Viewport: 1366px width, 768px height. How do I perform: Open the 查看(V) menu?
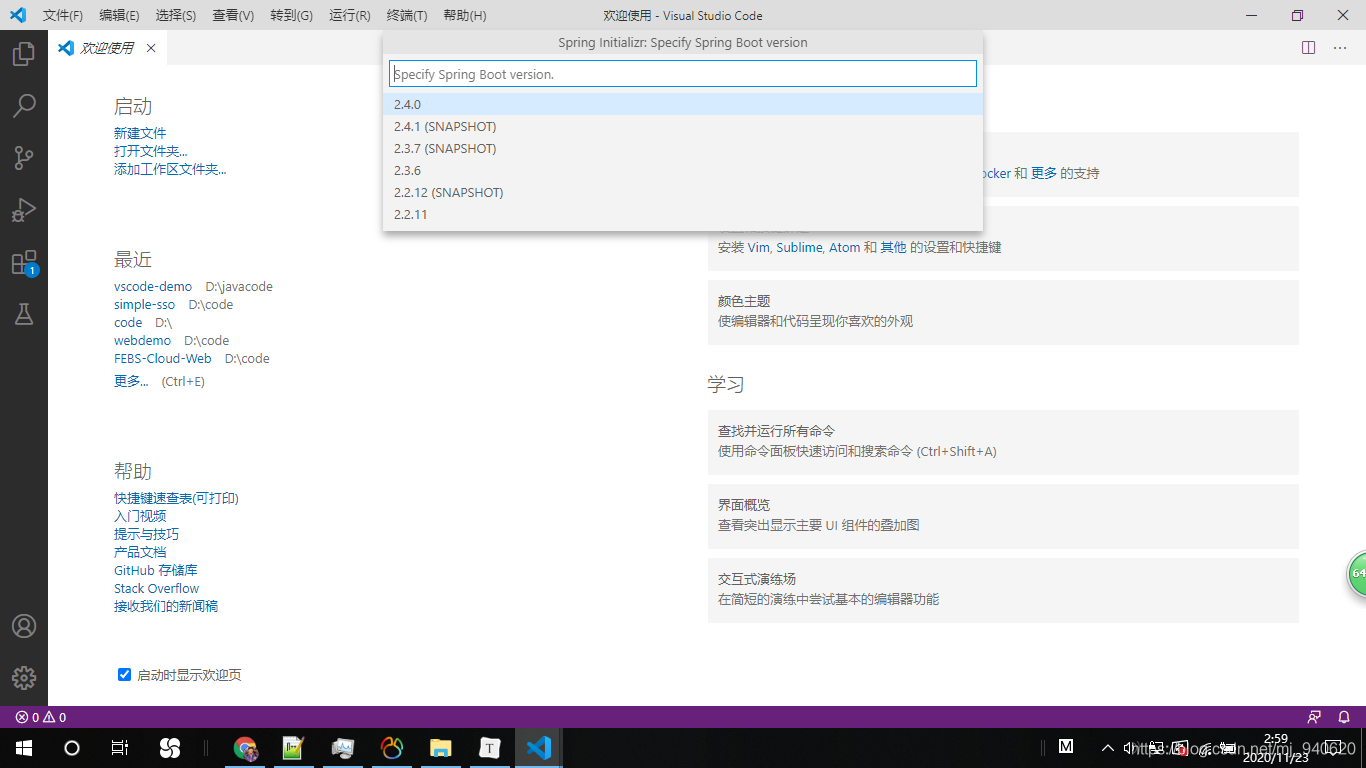[233, 15]
